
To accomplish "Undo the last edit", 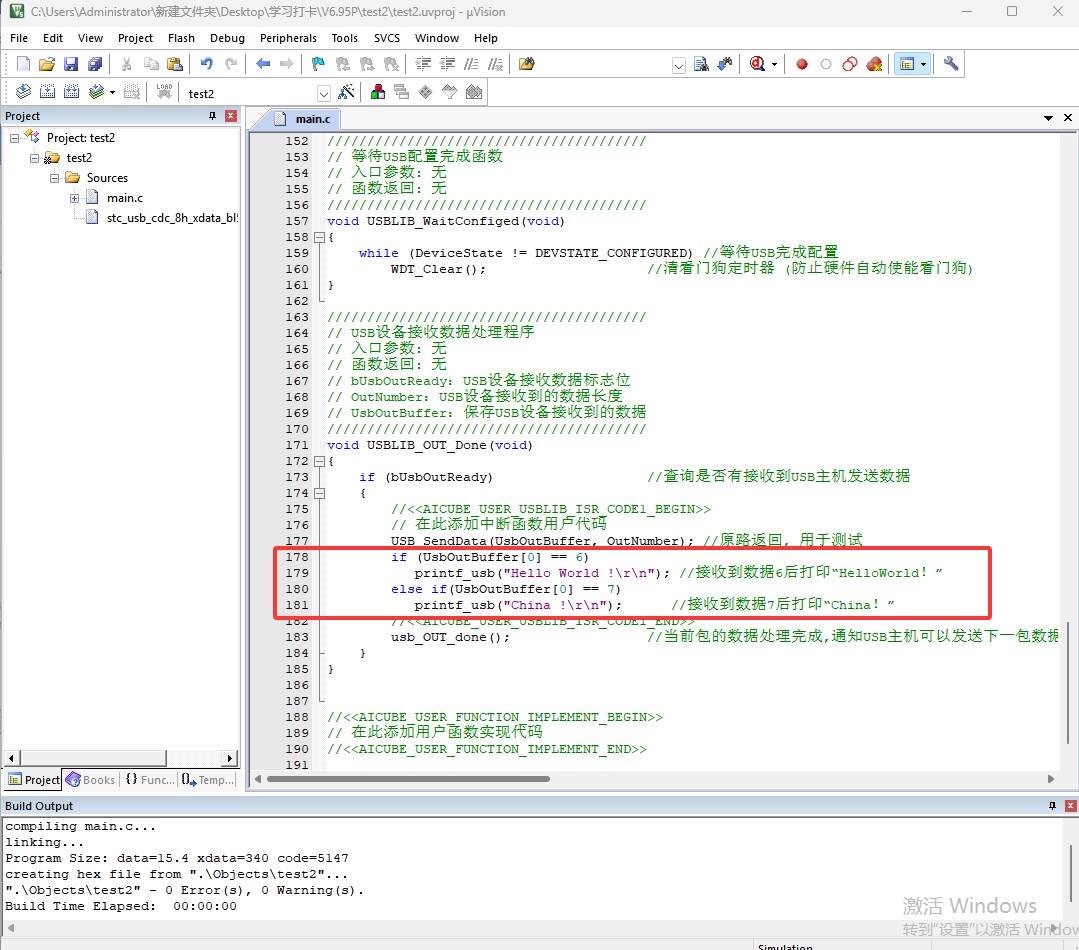I will coord(206,64).
